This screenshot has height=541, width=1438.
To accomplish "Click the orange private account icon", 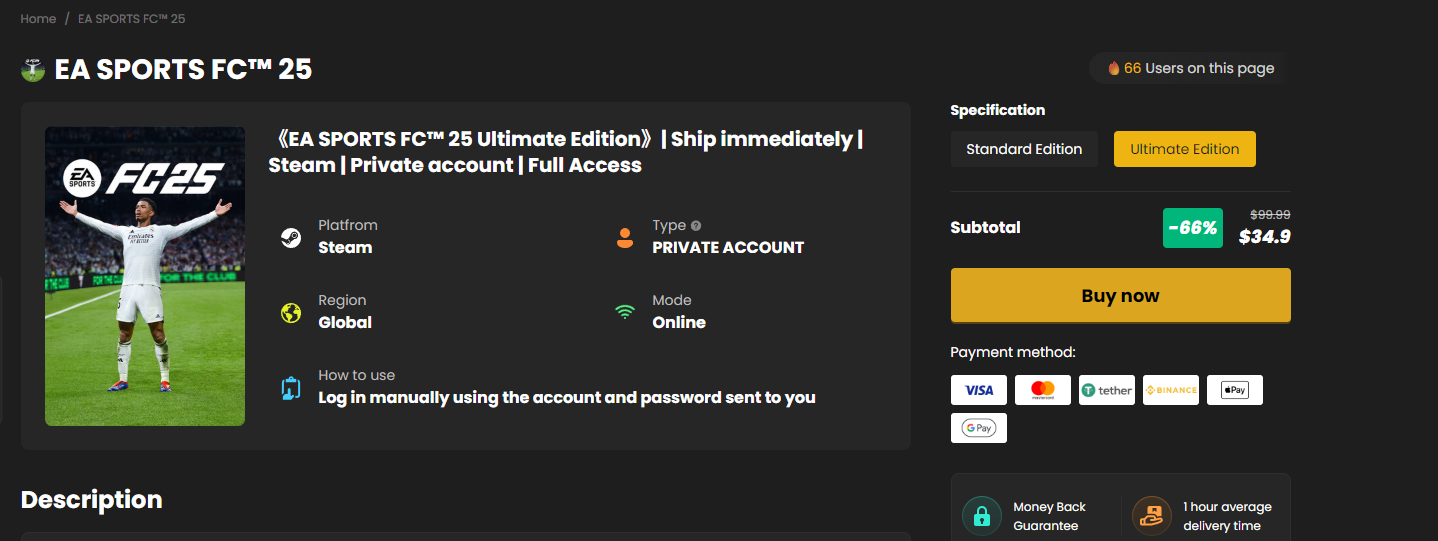I will (625, 238).
